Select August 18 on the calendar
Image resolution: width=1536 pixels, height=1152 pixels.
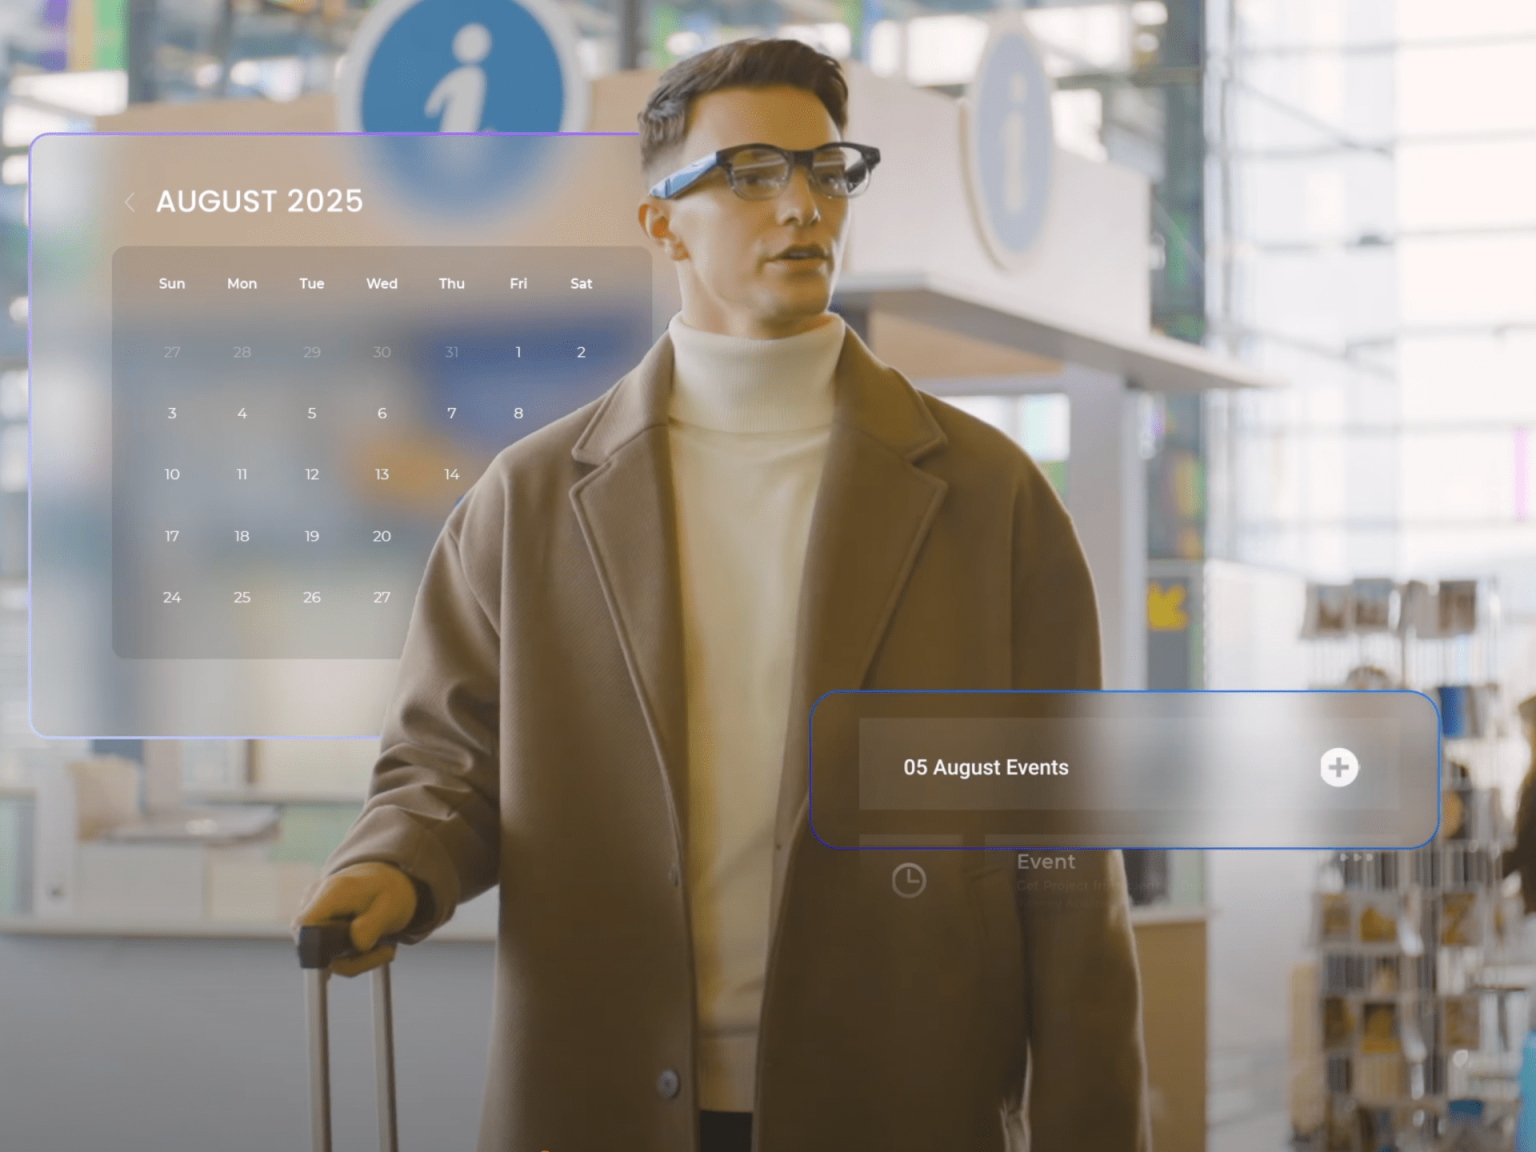(x=242, y=536)
